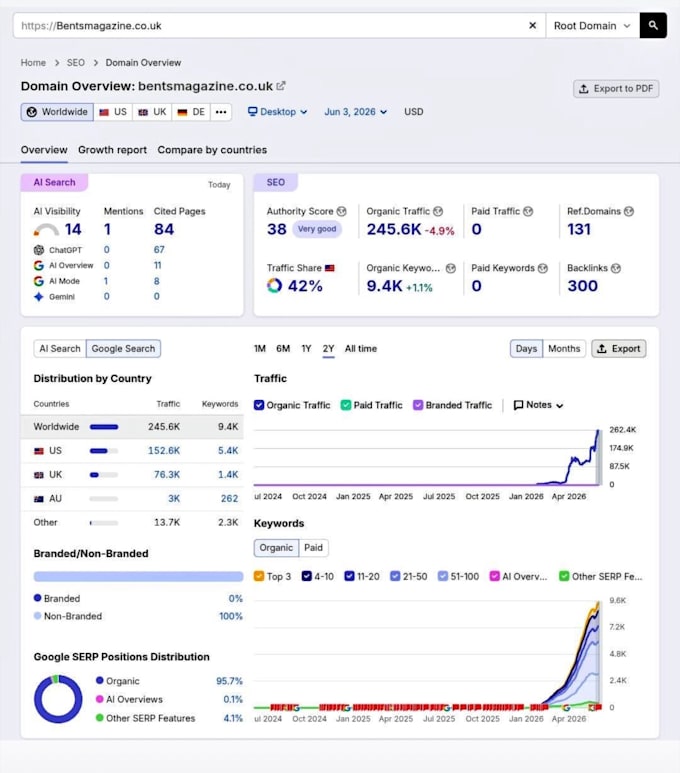Image resolution: width=680 pixels, height=773 pixels.
Task: Click the ChatGPT logo icon
Action: coord(39,250)
